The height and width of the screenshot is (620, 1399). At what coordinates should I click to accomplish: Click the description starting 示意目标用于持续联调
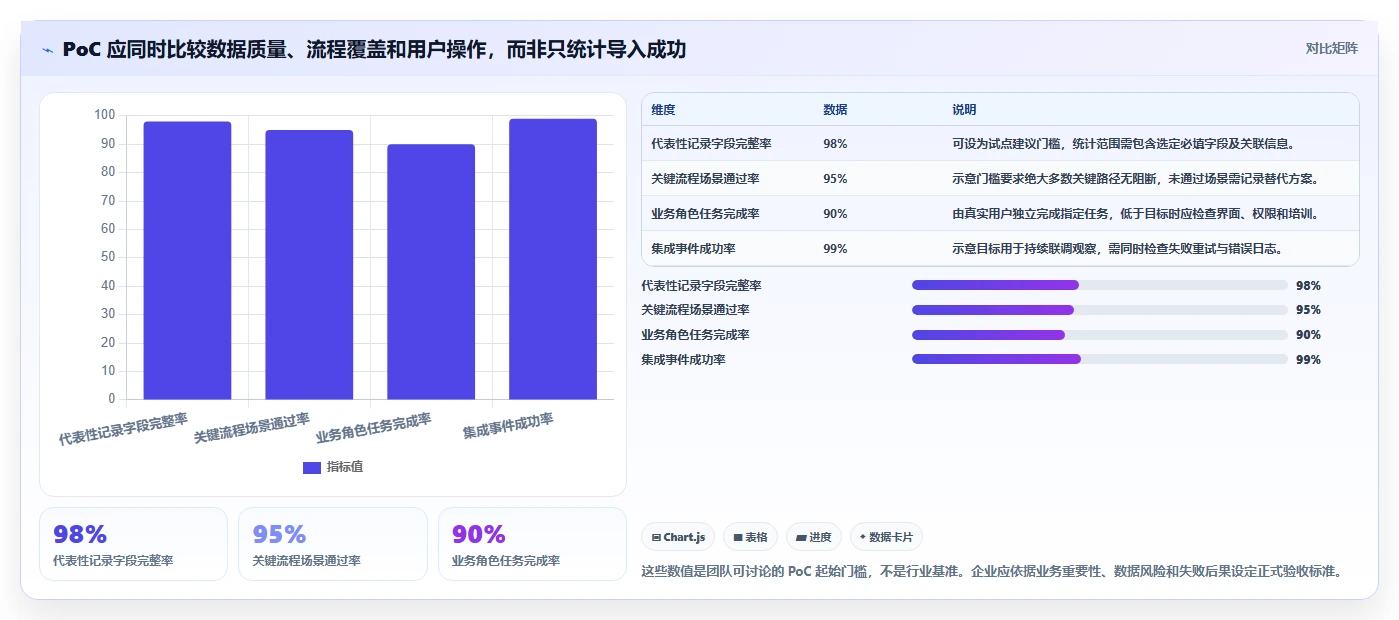click(1117, 248)
